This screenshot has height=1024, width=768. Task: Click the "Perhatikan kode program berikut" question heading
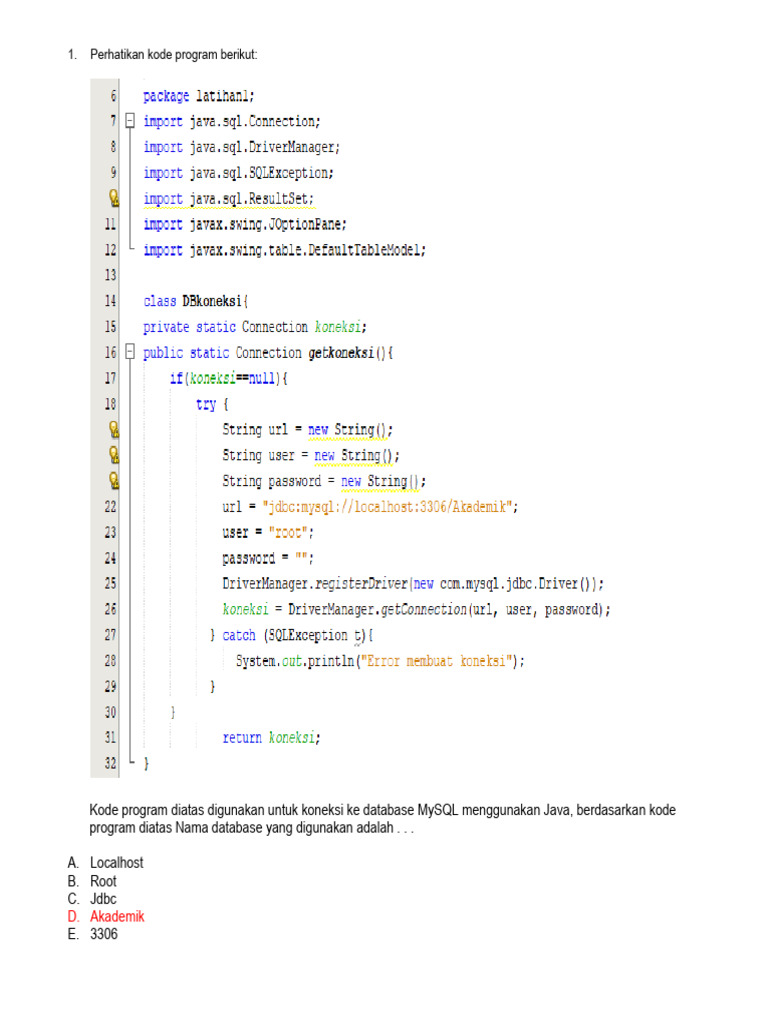pyautogui.click(x=174, y=54)
